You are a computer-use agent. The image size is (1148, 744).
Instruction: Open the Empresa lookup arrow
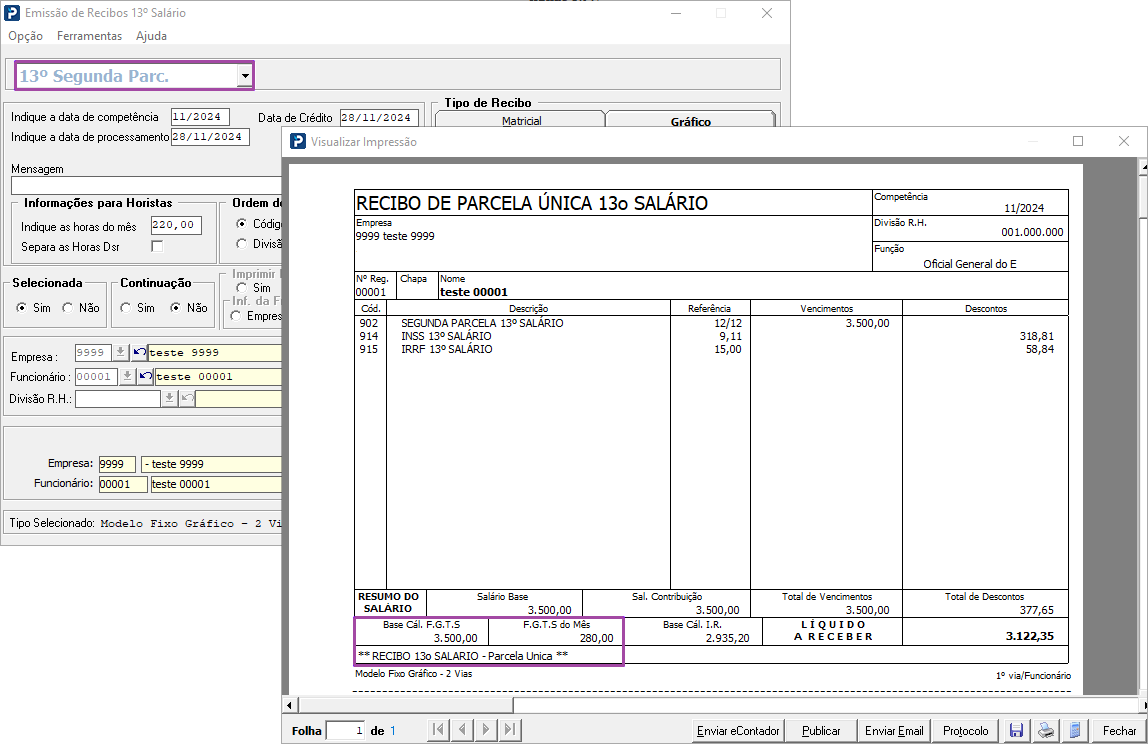pos(121,352)
